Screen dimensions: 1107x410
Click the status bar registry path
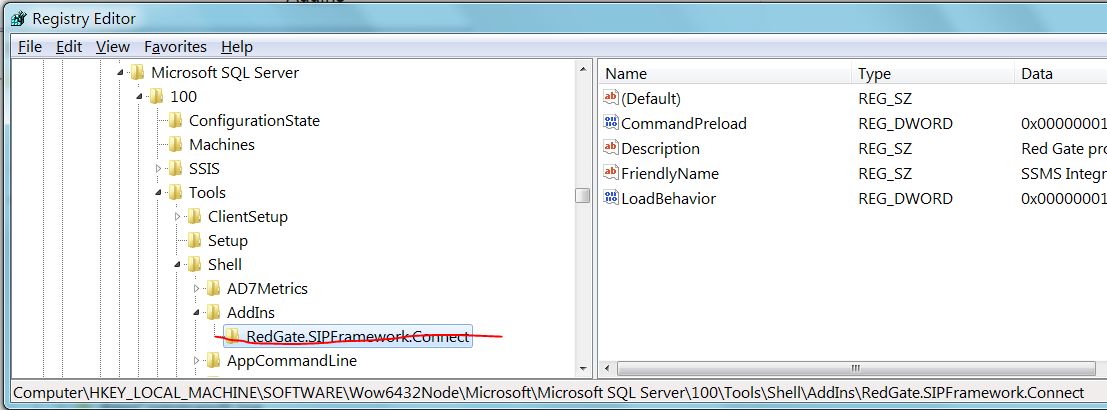tap(549, 392)
